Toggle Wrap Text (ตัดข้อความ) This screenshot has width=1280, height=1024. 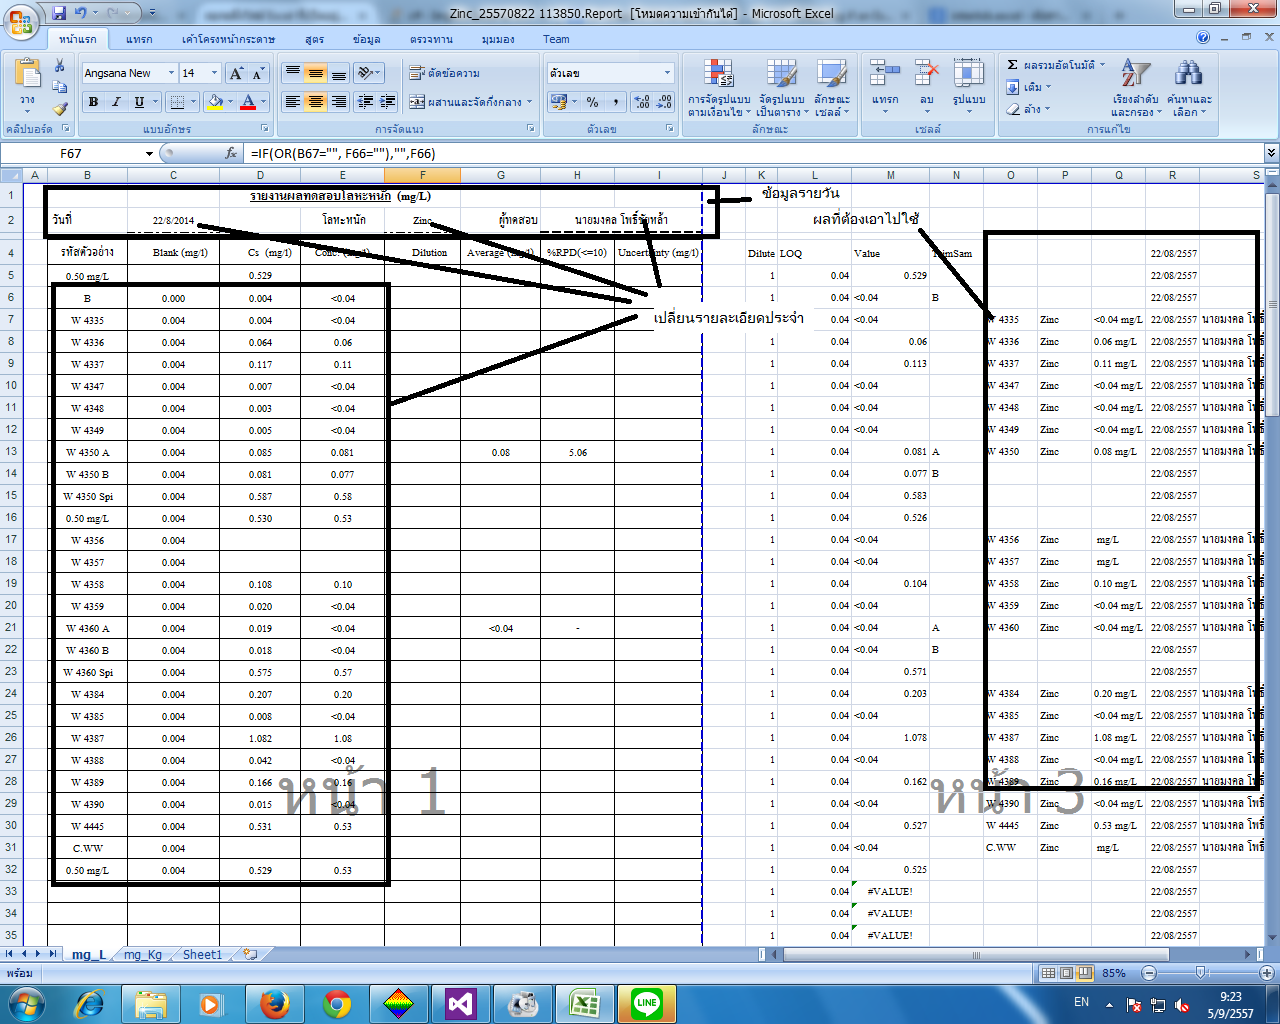(445, 73)
